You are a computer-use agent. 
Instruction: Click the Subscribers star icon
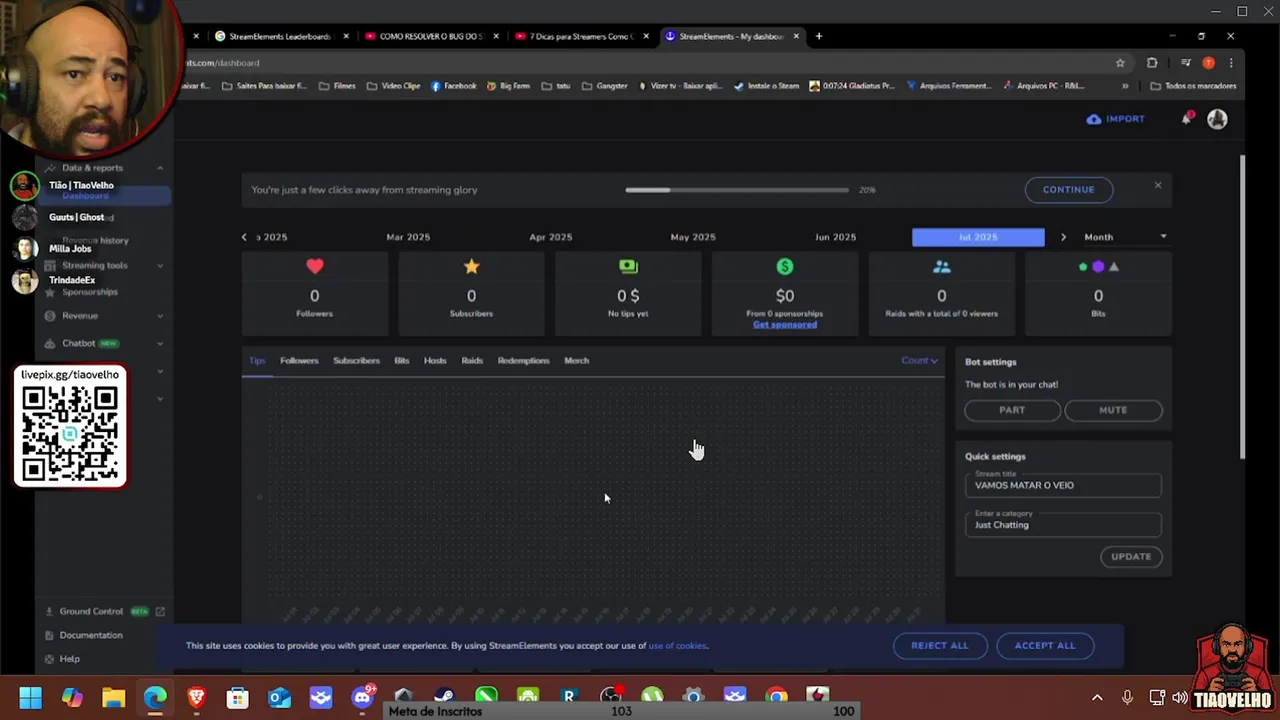click(x=471, y=266)
